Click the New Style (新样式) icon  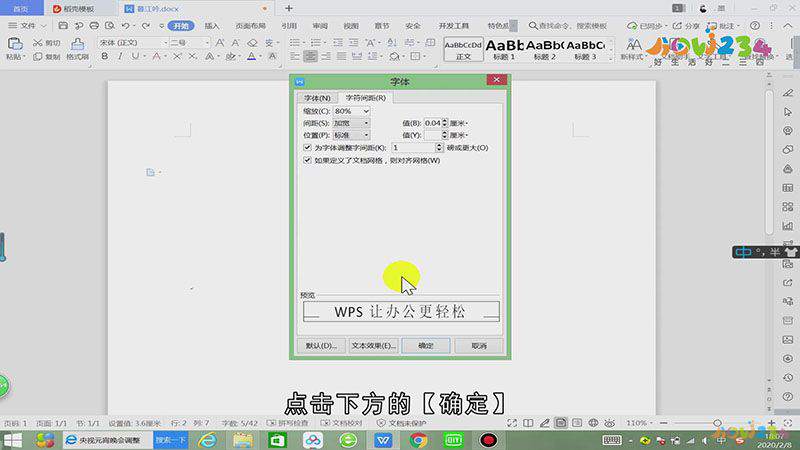tap(634, 44)
